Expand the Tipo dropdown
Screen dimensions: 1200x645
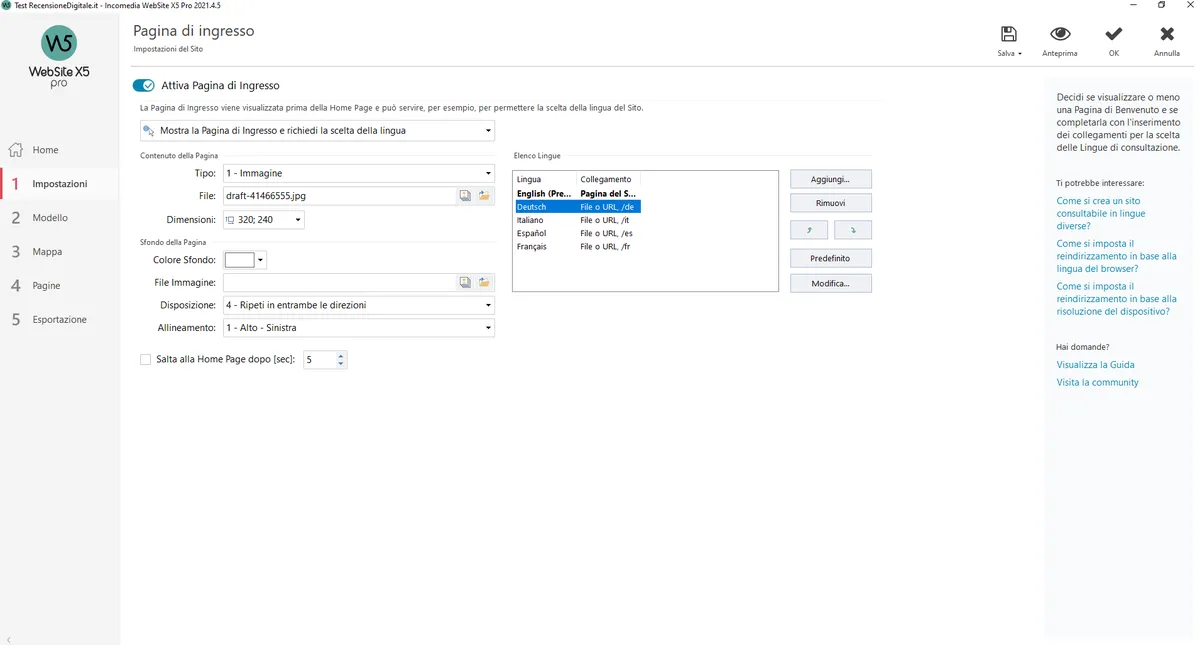(358, 173)
